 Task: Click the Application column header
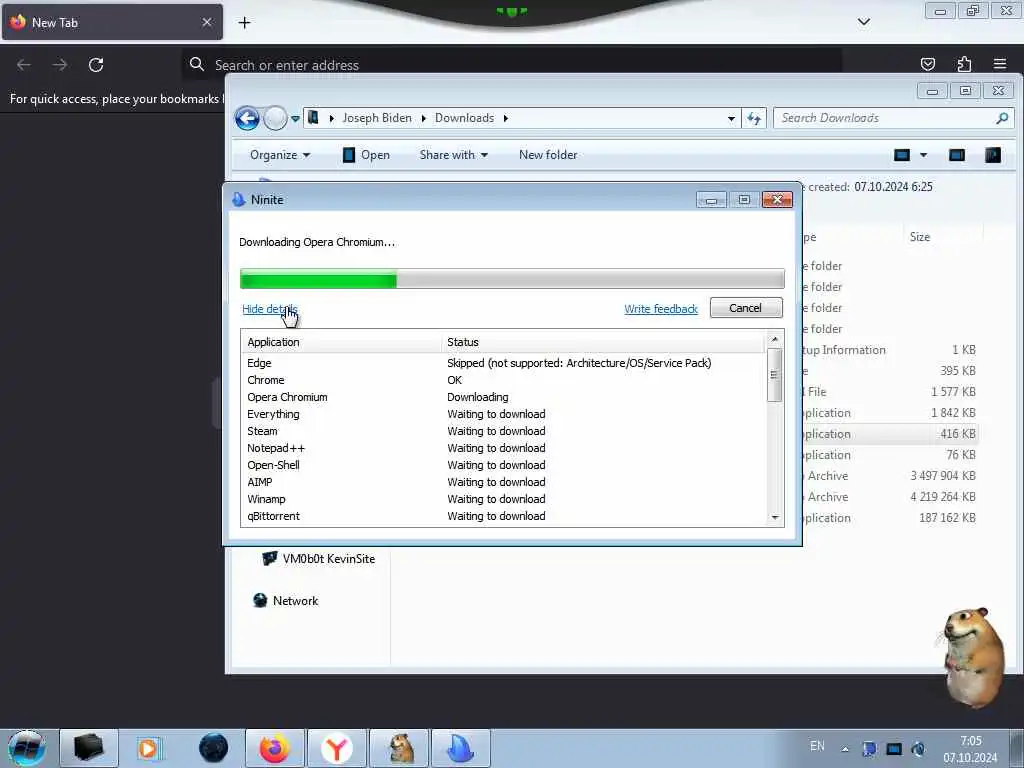342,342
